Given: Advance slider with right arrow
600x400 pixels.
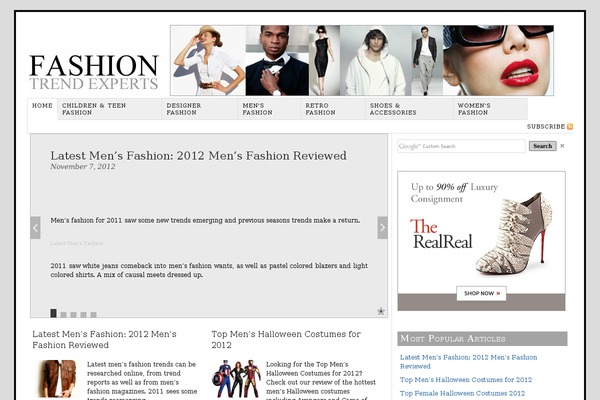Looking at the screenshot, I should [382, 228].
